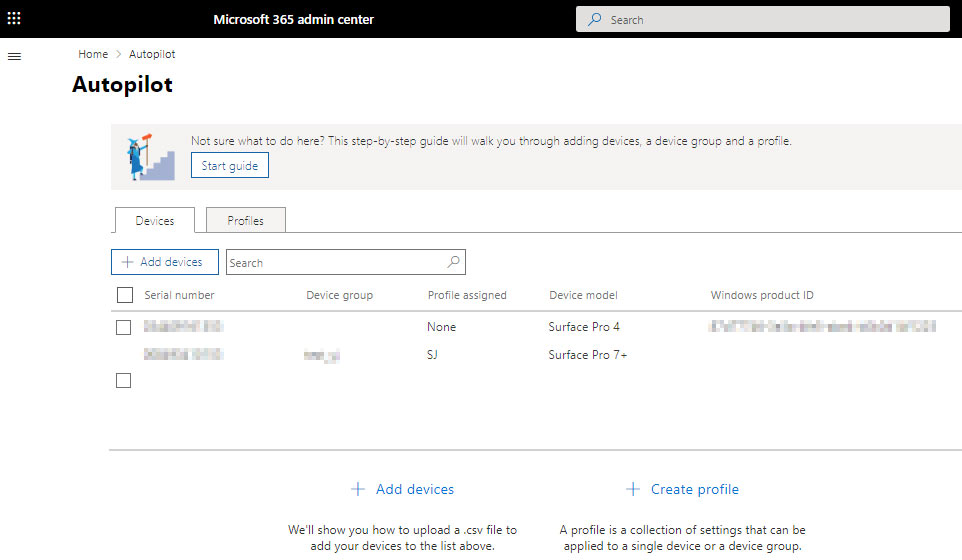Check the box for the Surface Pro 4 row
This screenshot has width=962, height=560.
(x=123, y=327)
